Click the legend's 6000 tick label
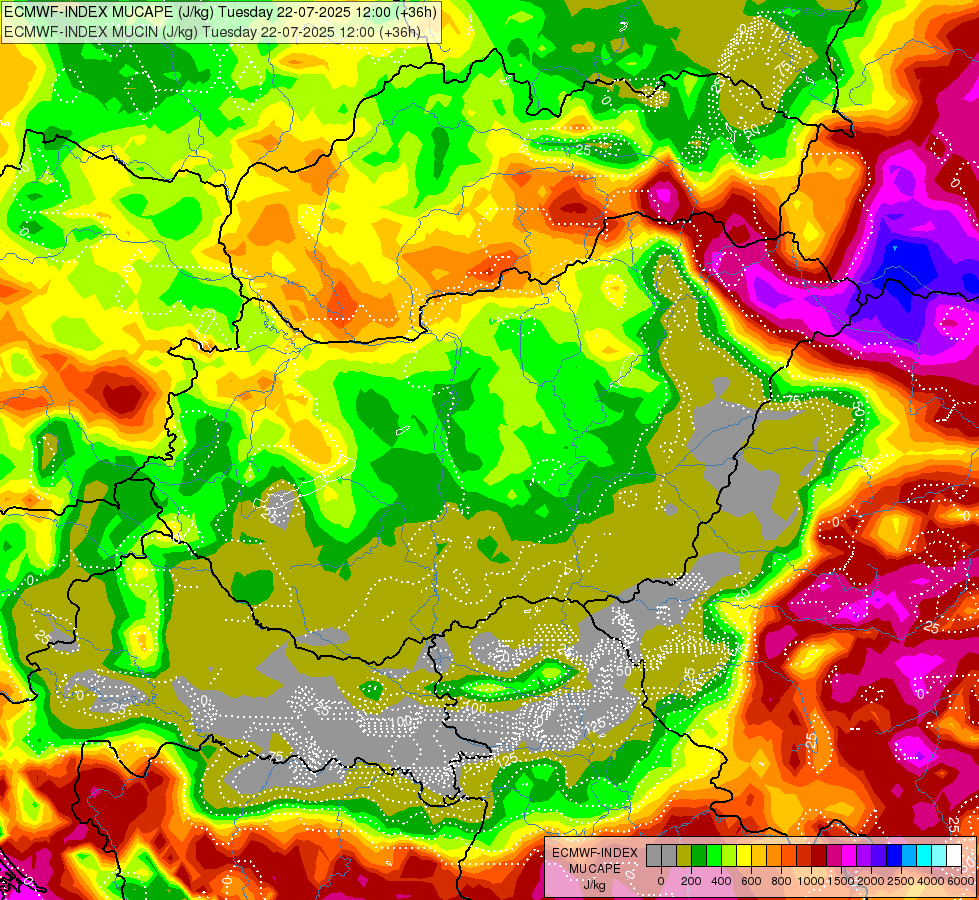This screenshot has width=979, height=900. click(x=962, y=881)
